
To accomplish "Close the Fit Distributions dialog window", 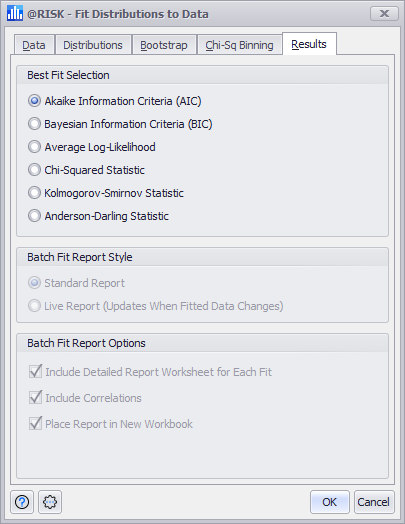I will click(x=384, y=14).
